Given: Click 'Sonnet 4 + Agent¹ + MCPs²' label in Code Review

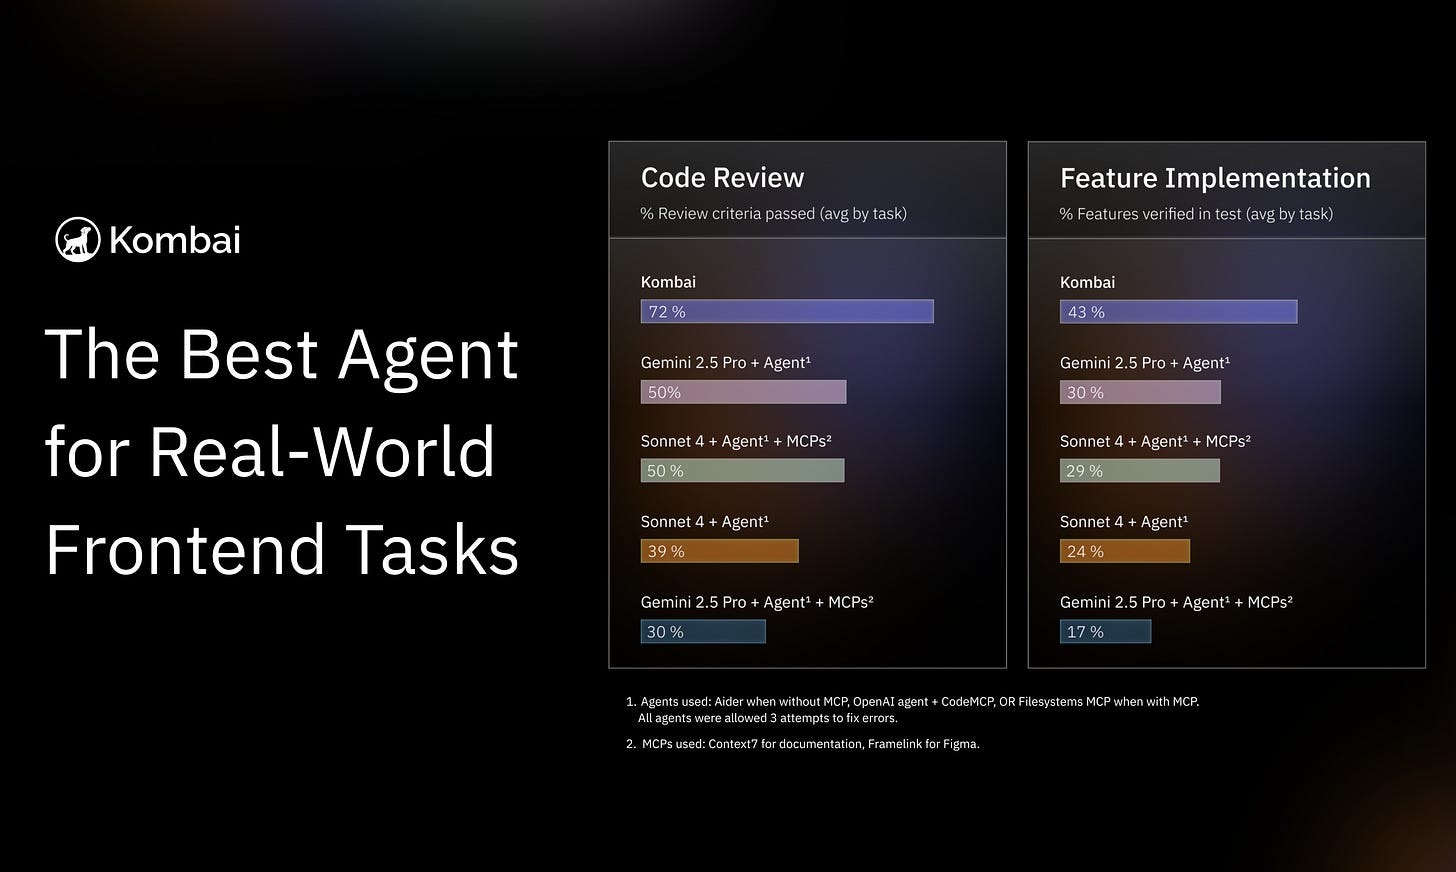Looking at the screenshot, I should [x=737, y=441].
